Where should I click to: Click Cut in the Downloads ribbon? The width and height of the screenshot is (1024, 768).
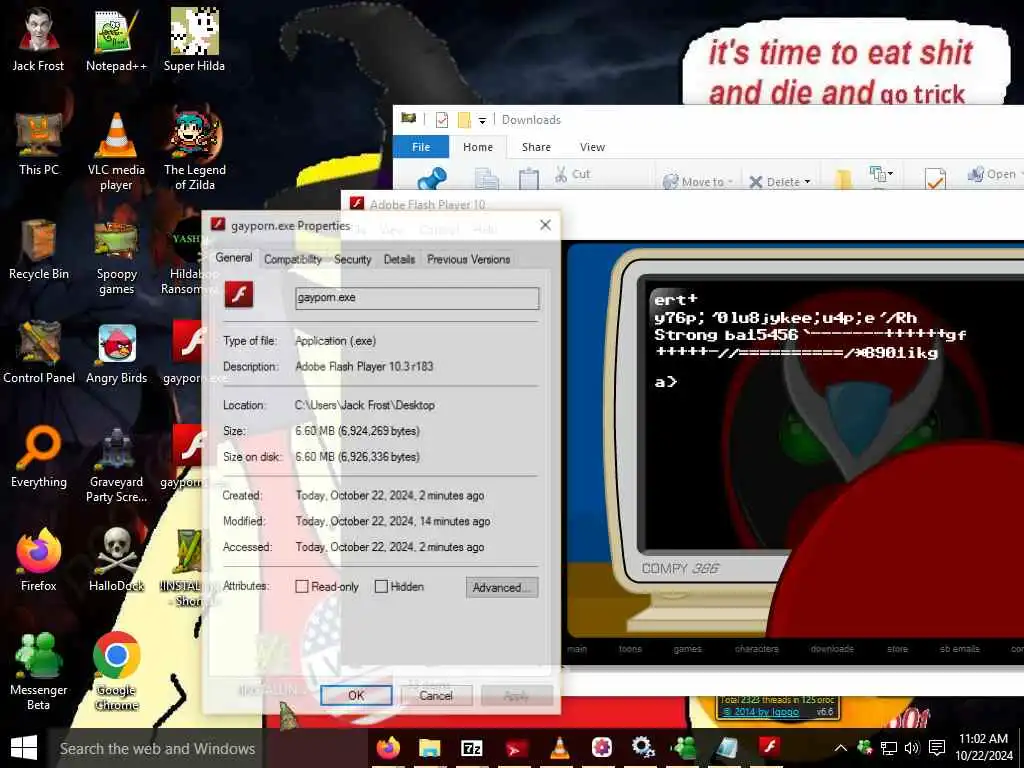[572, 174]
